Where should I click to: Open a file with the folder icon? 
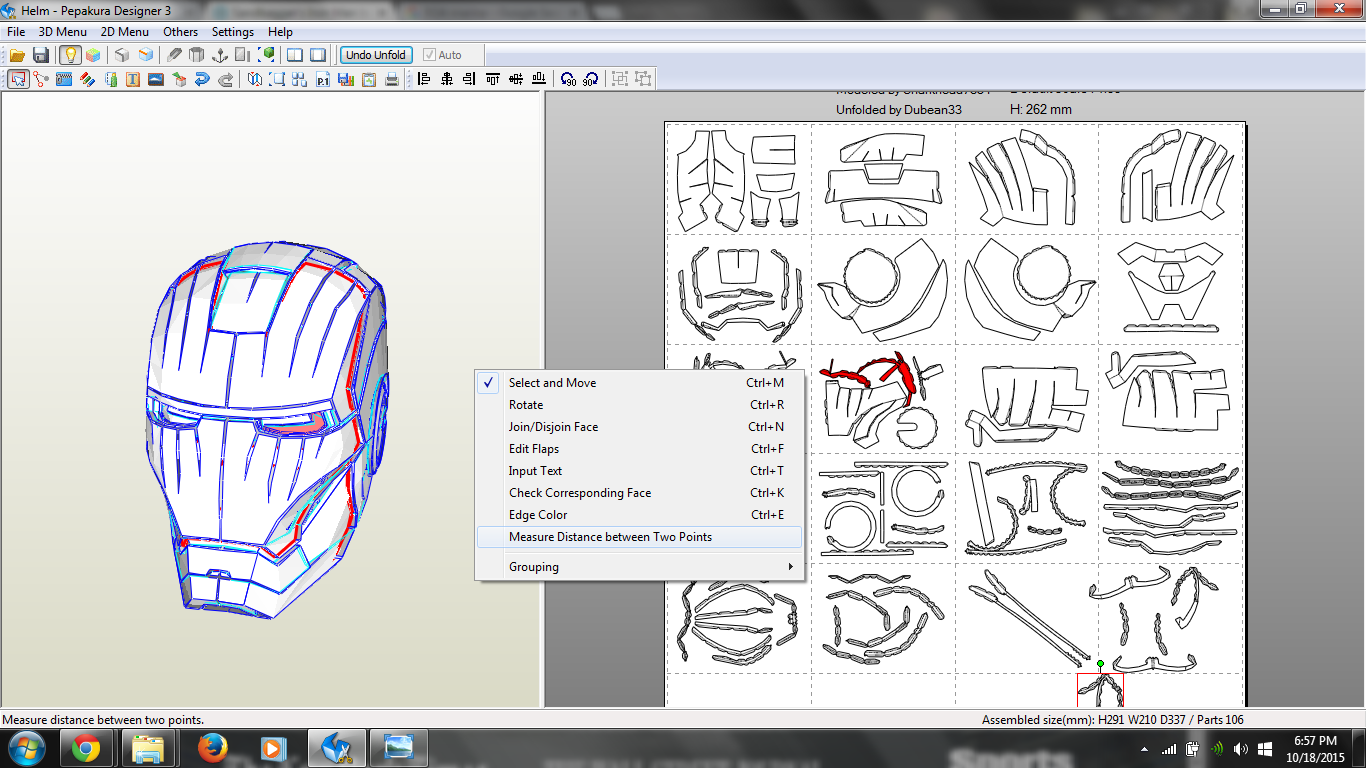coord(17,55)
